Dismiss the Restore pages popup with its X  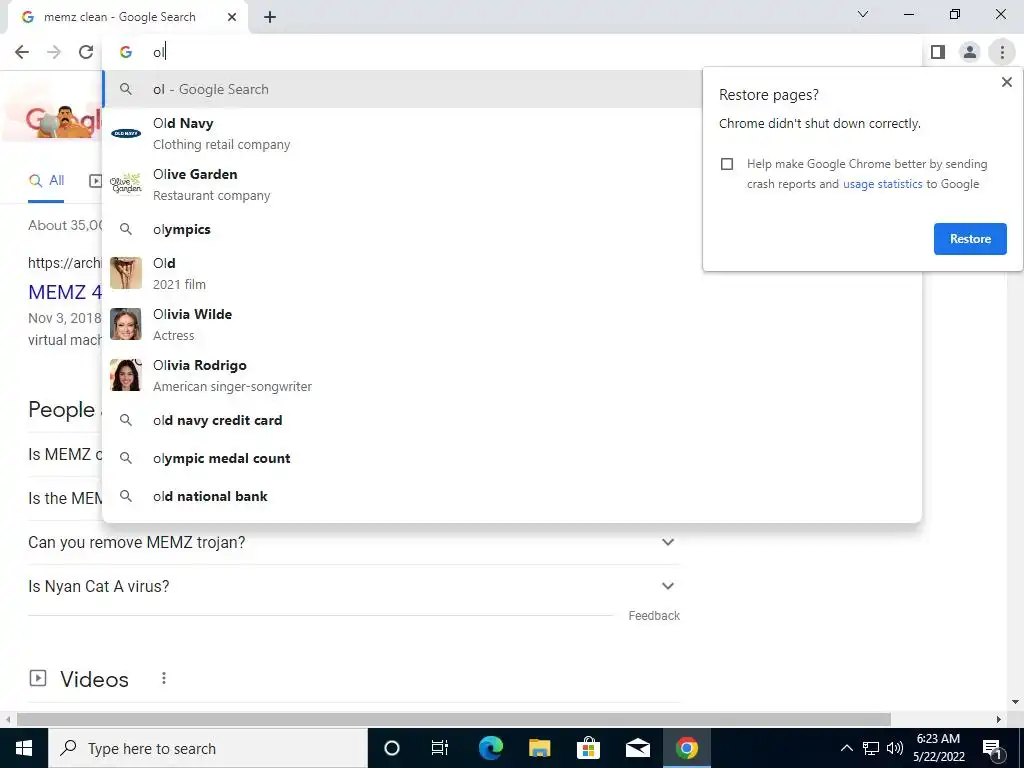click(1006, 82)
